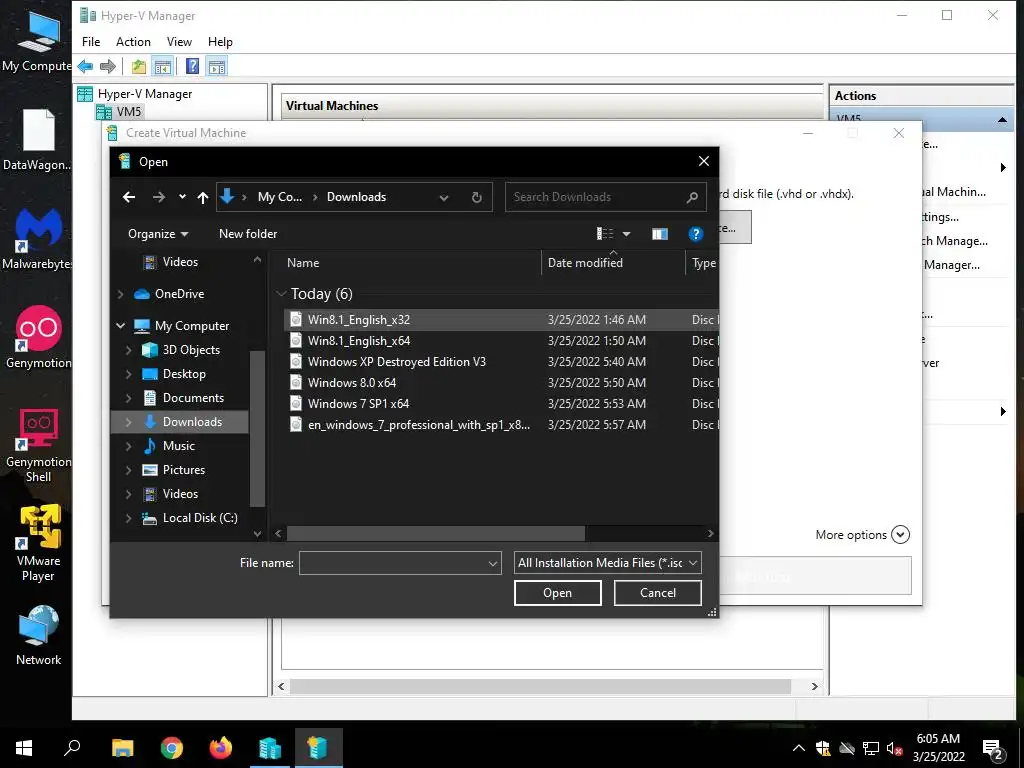
Task: Click the Show/Hide Console Tree toolbar icon
Action: 163,66
